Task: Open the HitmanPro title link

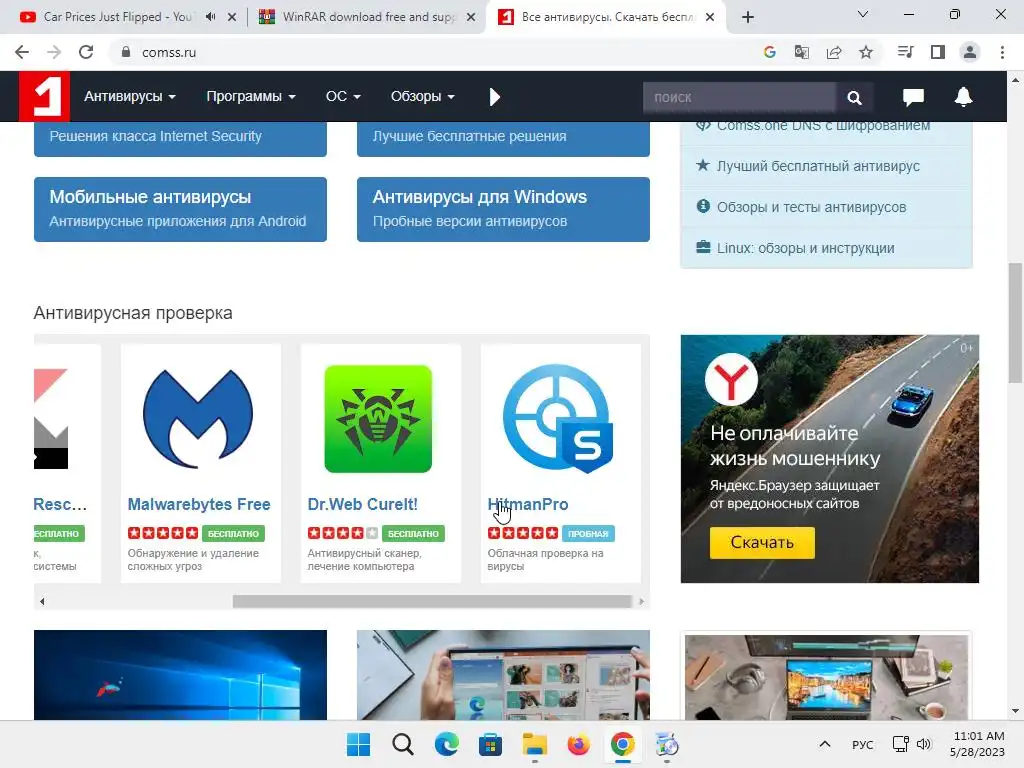Action: [x=528, y=504]
